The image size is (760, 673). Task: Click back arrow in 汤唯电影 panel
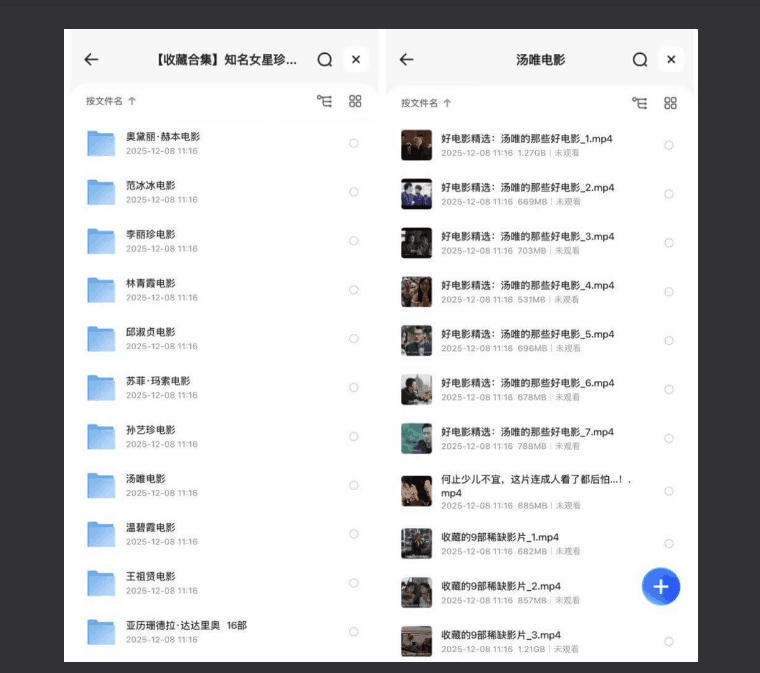406,60
